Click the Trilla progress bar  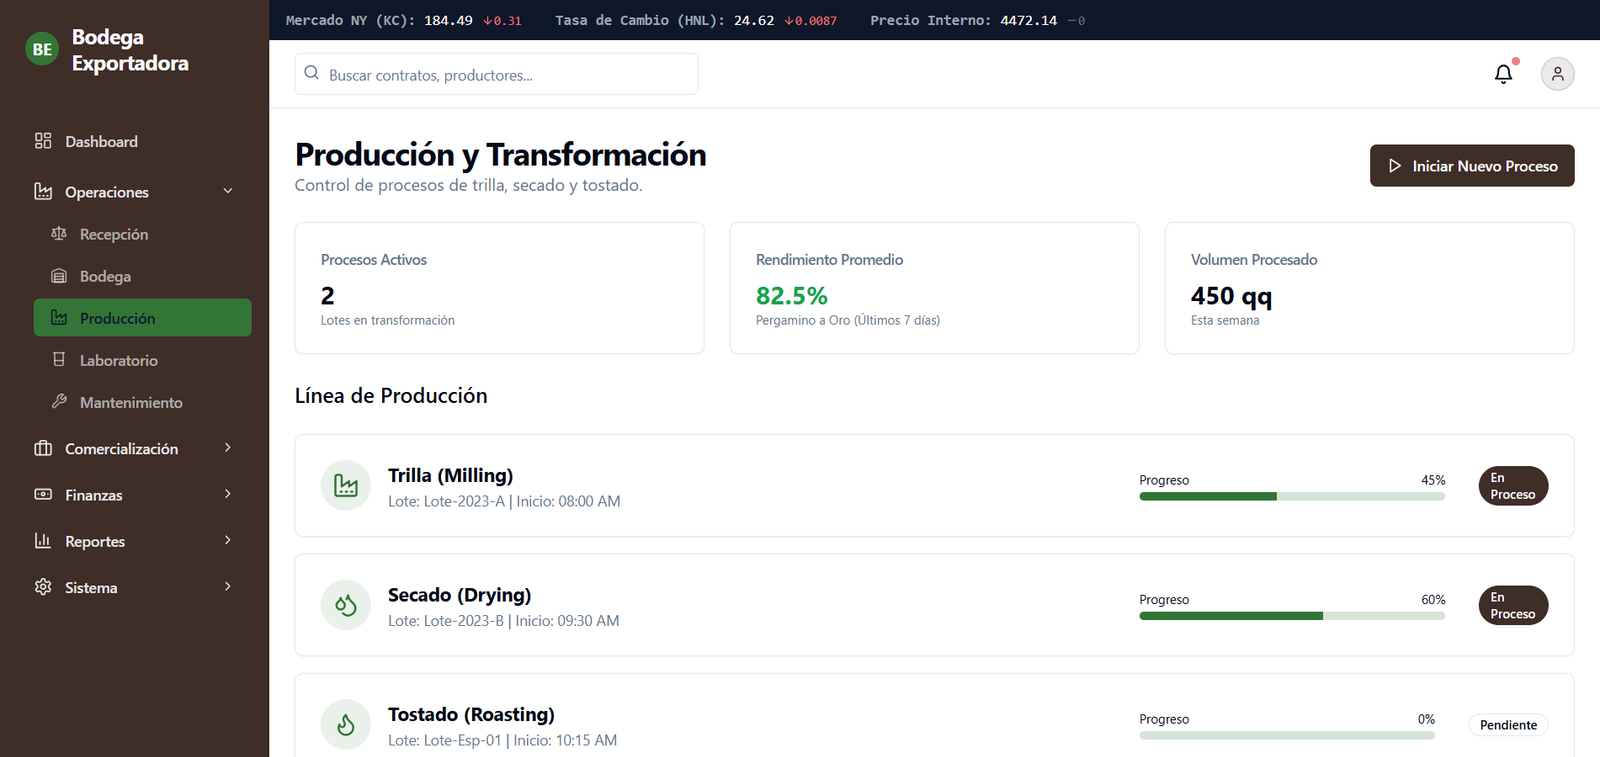[1292, 496]
